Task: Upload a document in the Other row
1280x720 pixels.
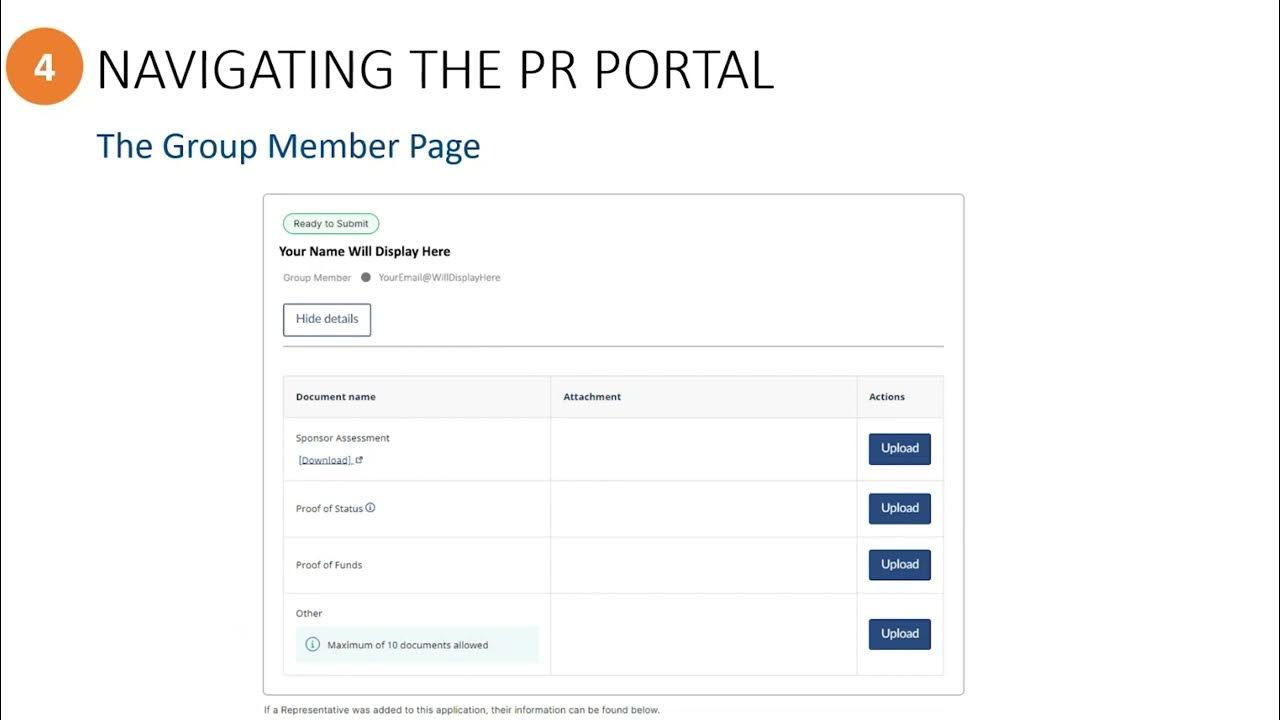Action: pos(899,634)
